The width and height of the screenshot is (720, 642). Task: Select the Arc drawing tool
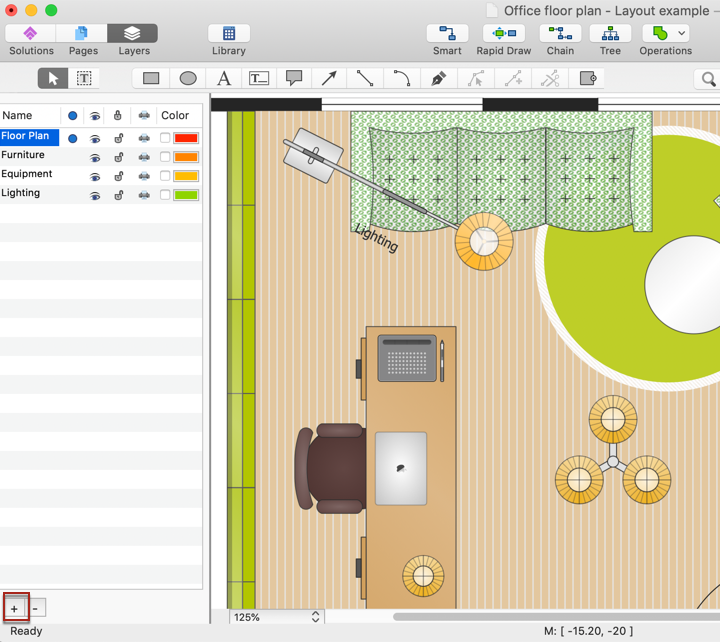[402, 78]
